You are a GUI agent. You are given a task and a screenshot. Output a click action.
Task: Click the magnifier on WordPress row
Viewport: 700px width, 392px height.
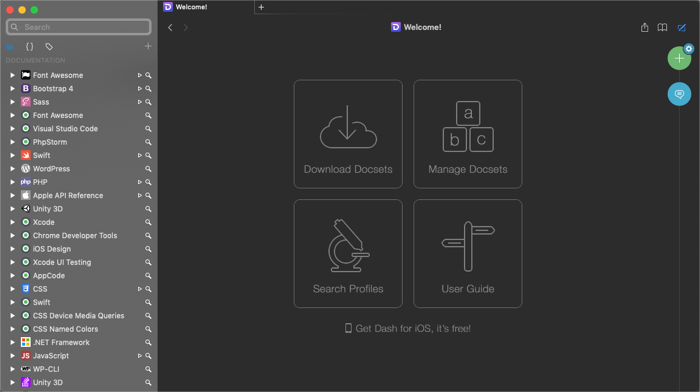tap(148, 169)
